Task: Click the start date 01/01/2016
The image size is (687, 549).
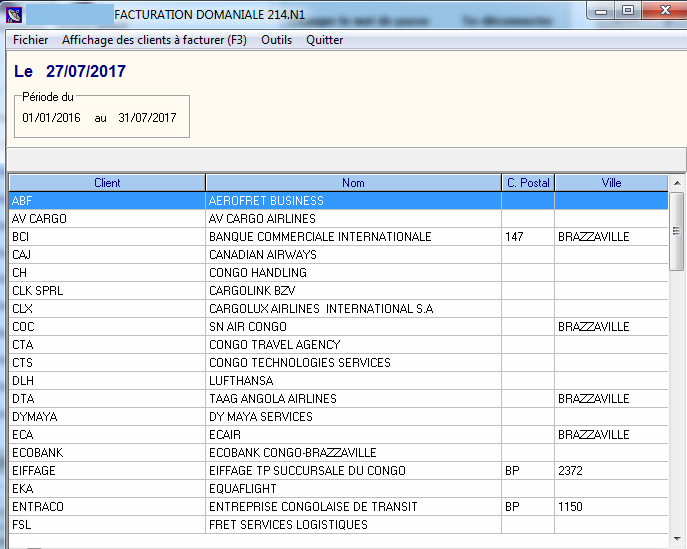Action: tap(51, 118)
